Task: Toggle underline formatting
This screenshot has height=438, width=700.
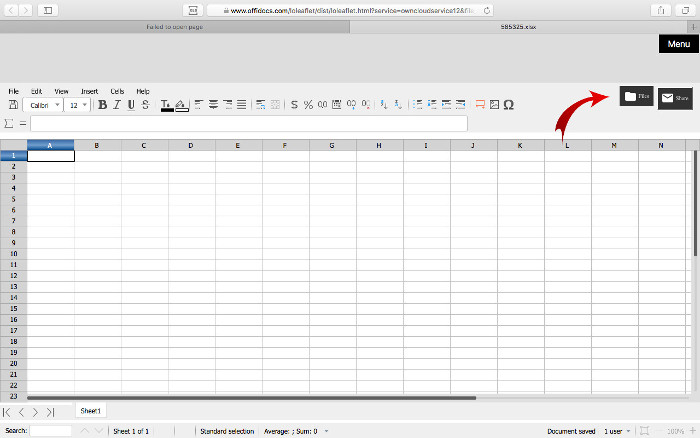Action: click(x=131, y=105)
